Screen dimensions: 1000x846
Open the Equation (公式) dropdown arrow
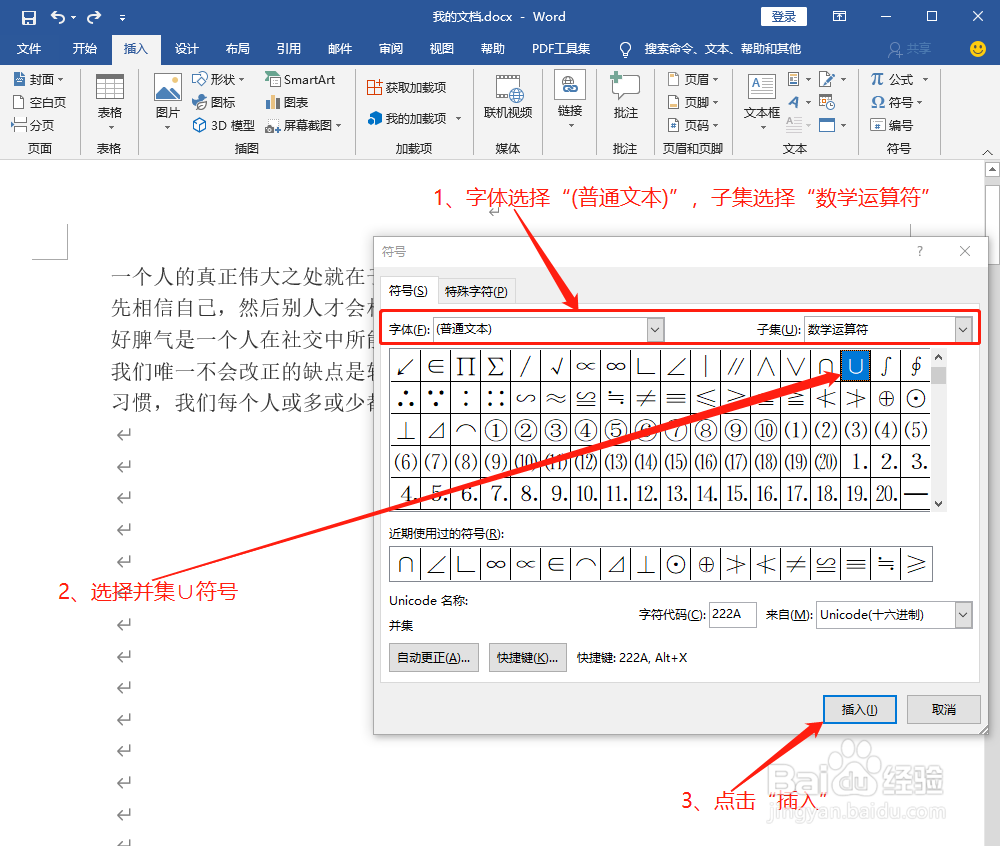(x=925, y=80)
